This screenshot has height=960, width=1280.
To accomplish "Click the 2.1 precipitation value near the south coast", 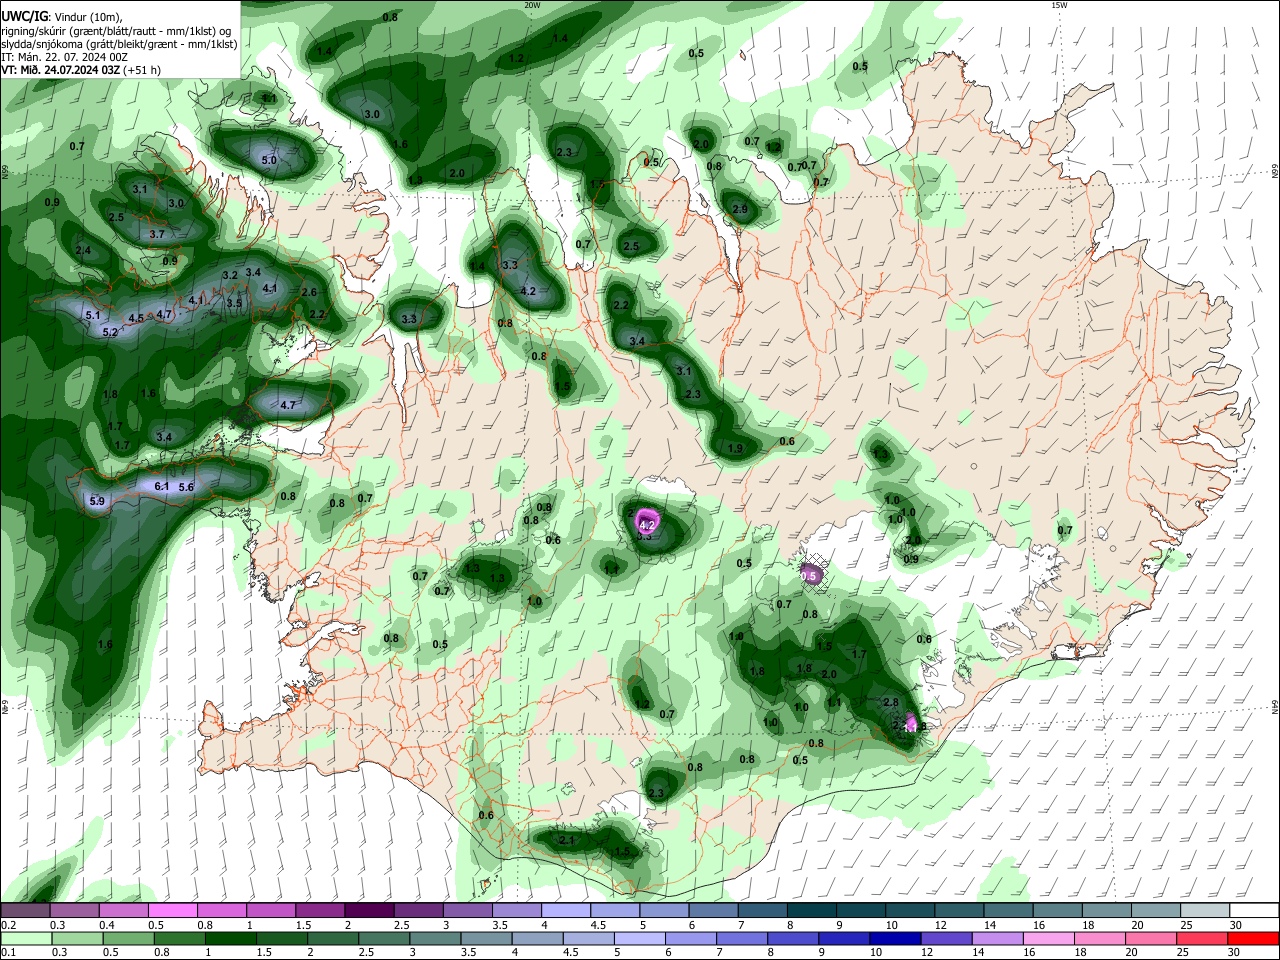I will 567,841.
